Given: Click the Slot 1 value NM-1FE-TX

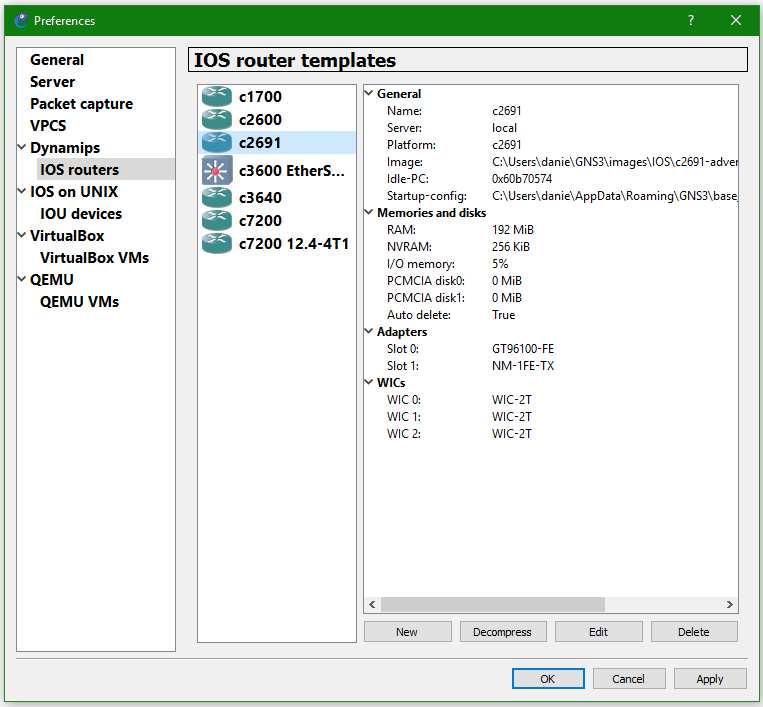Looking at the screenshot, I should click(523, 366).
